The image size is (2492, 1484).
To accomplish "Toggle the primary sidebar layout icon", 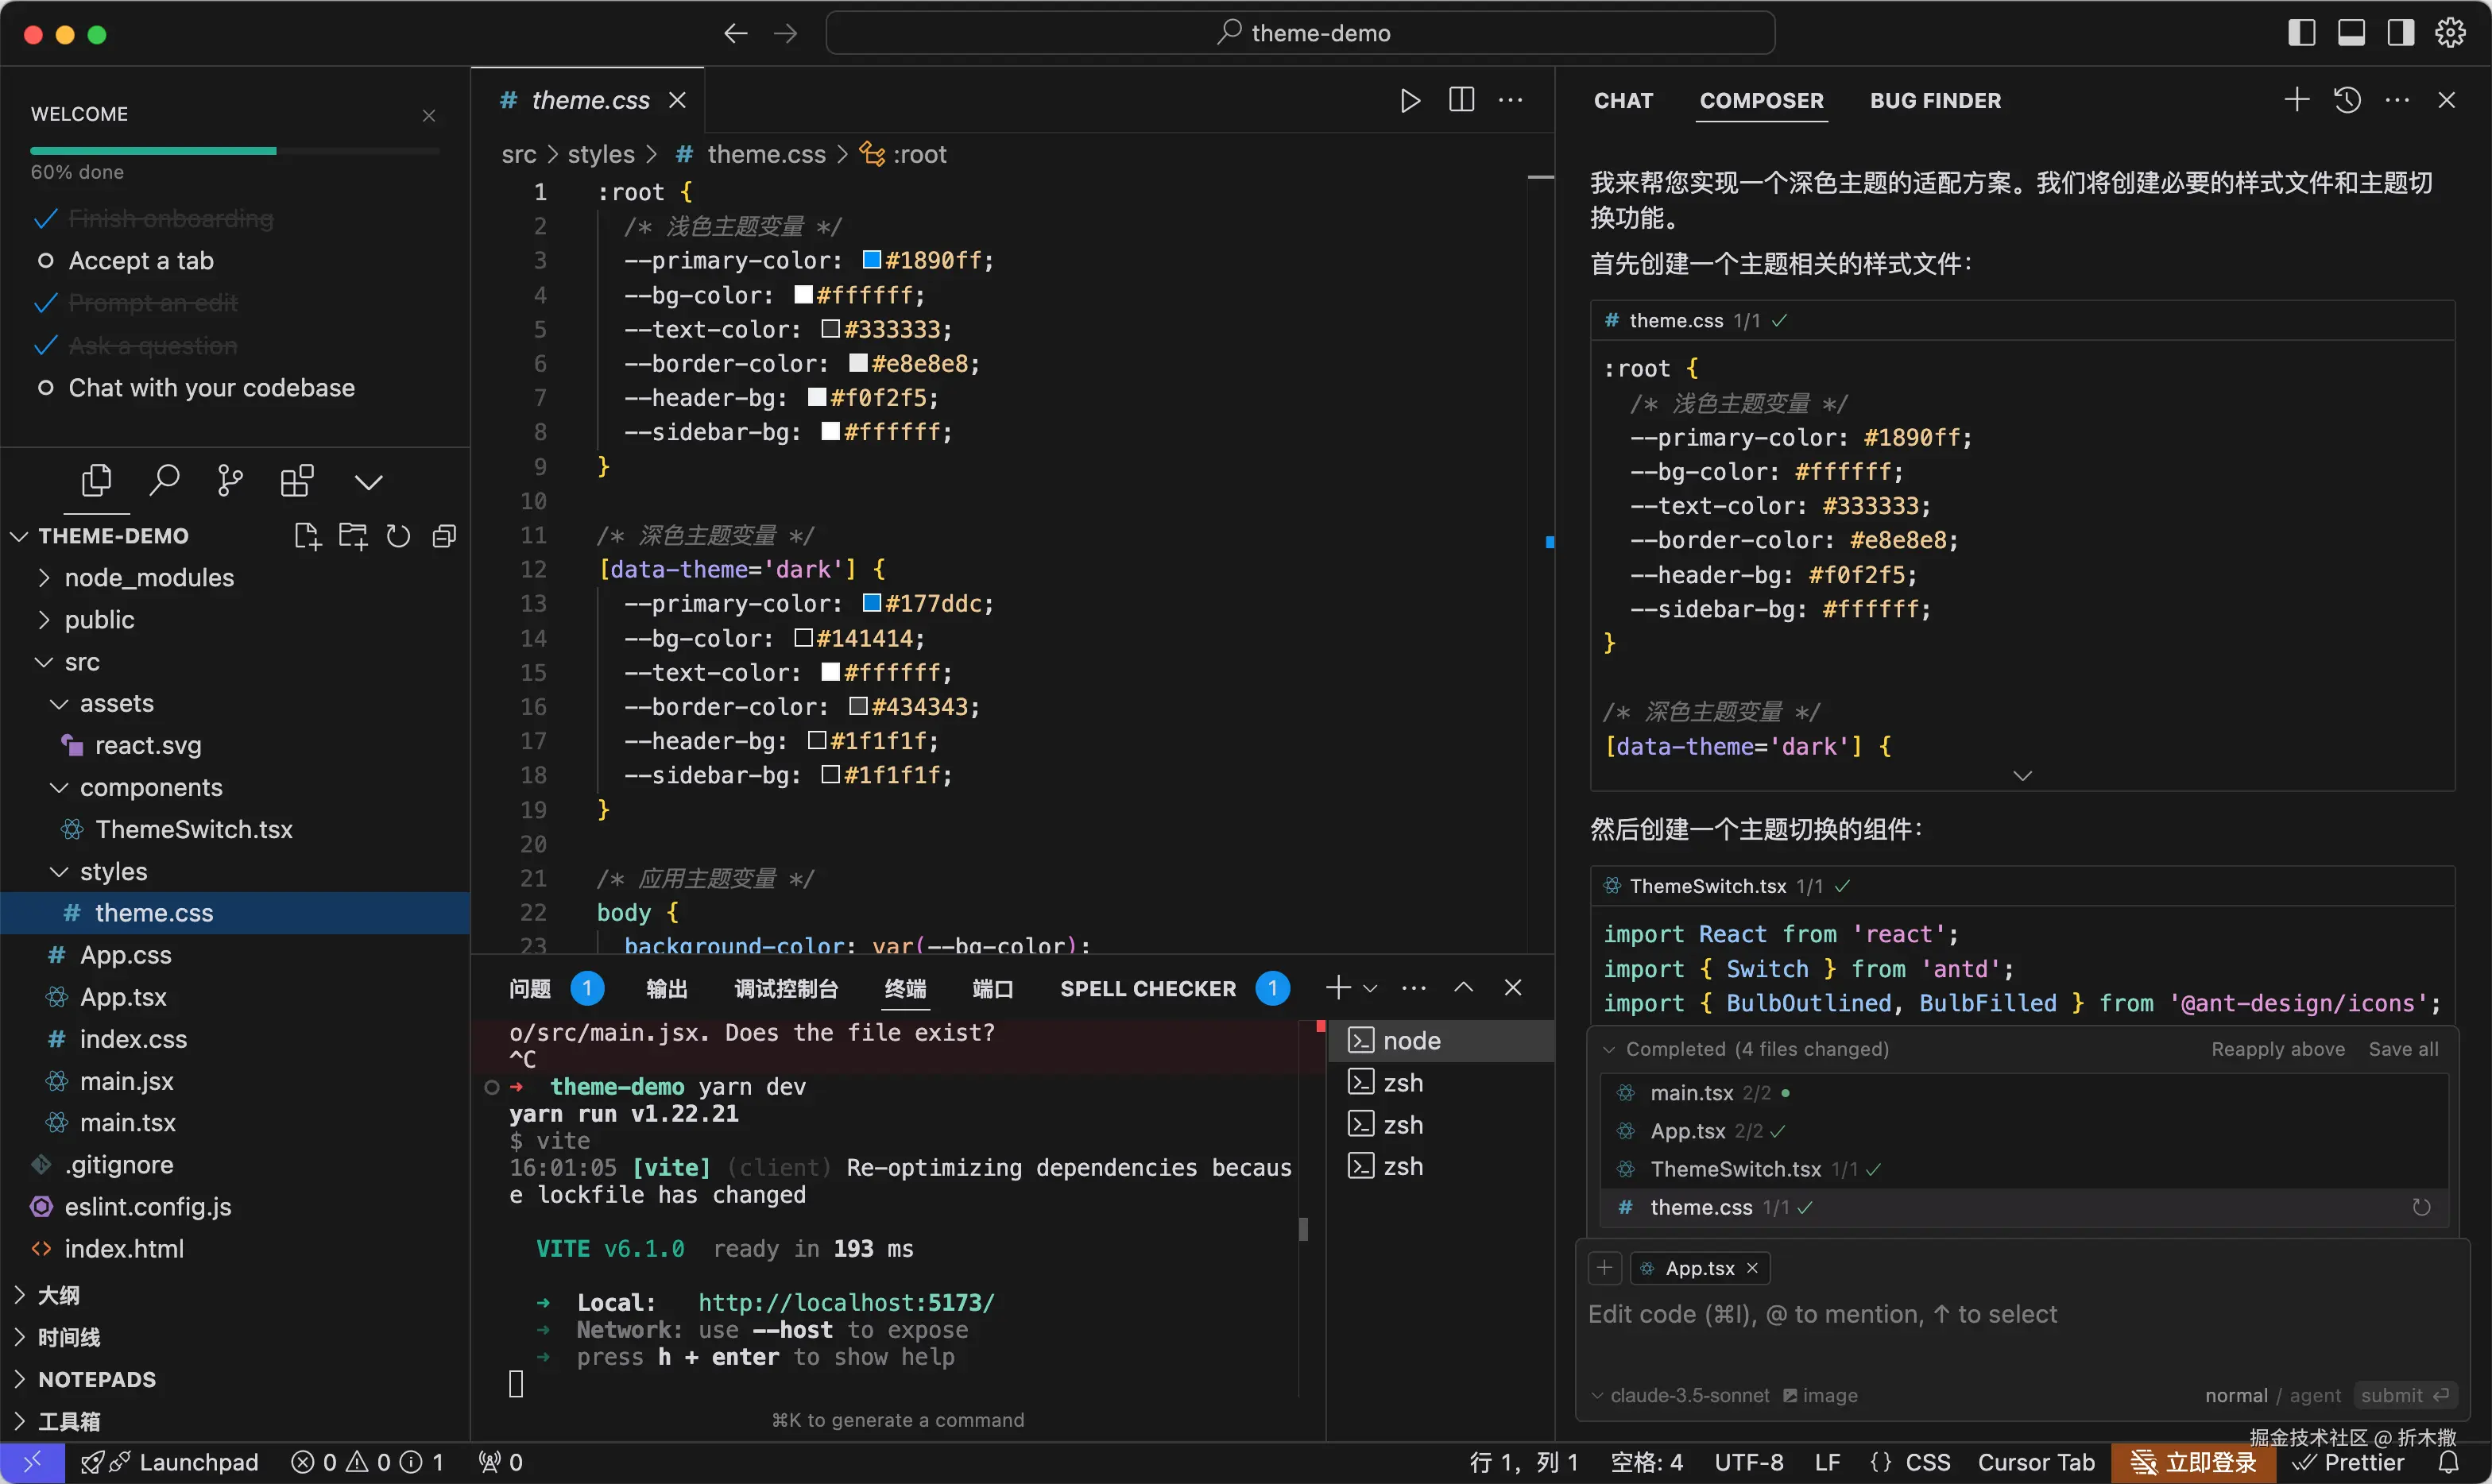I will pos(2301,33).
